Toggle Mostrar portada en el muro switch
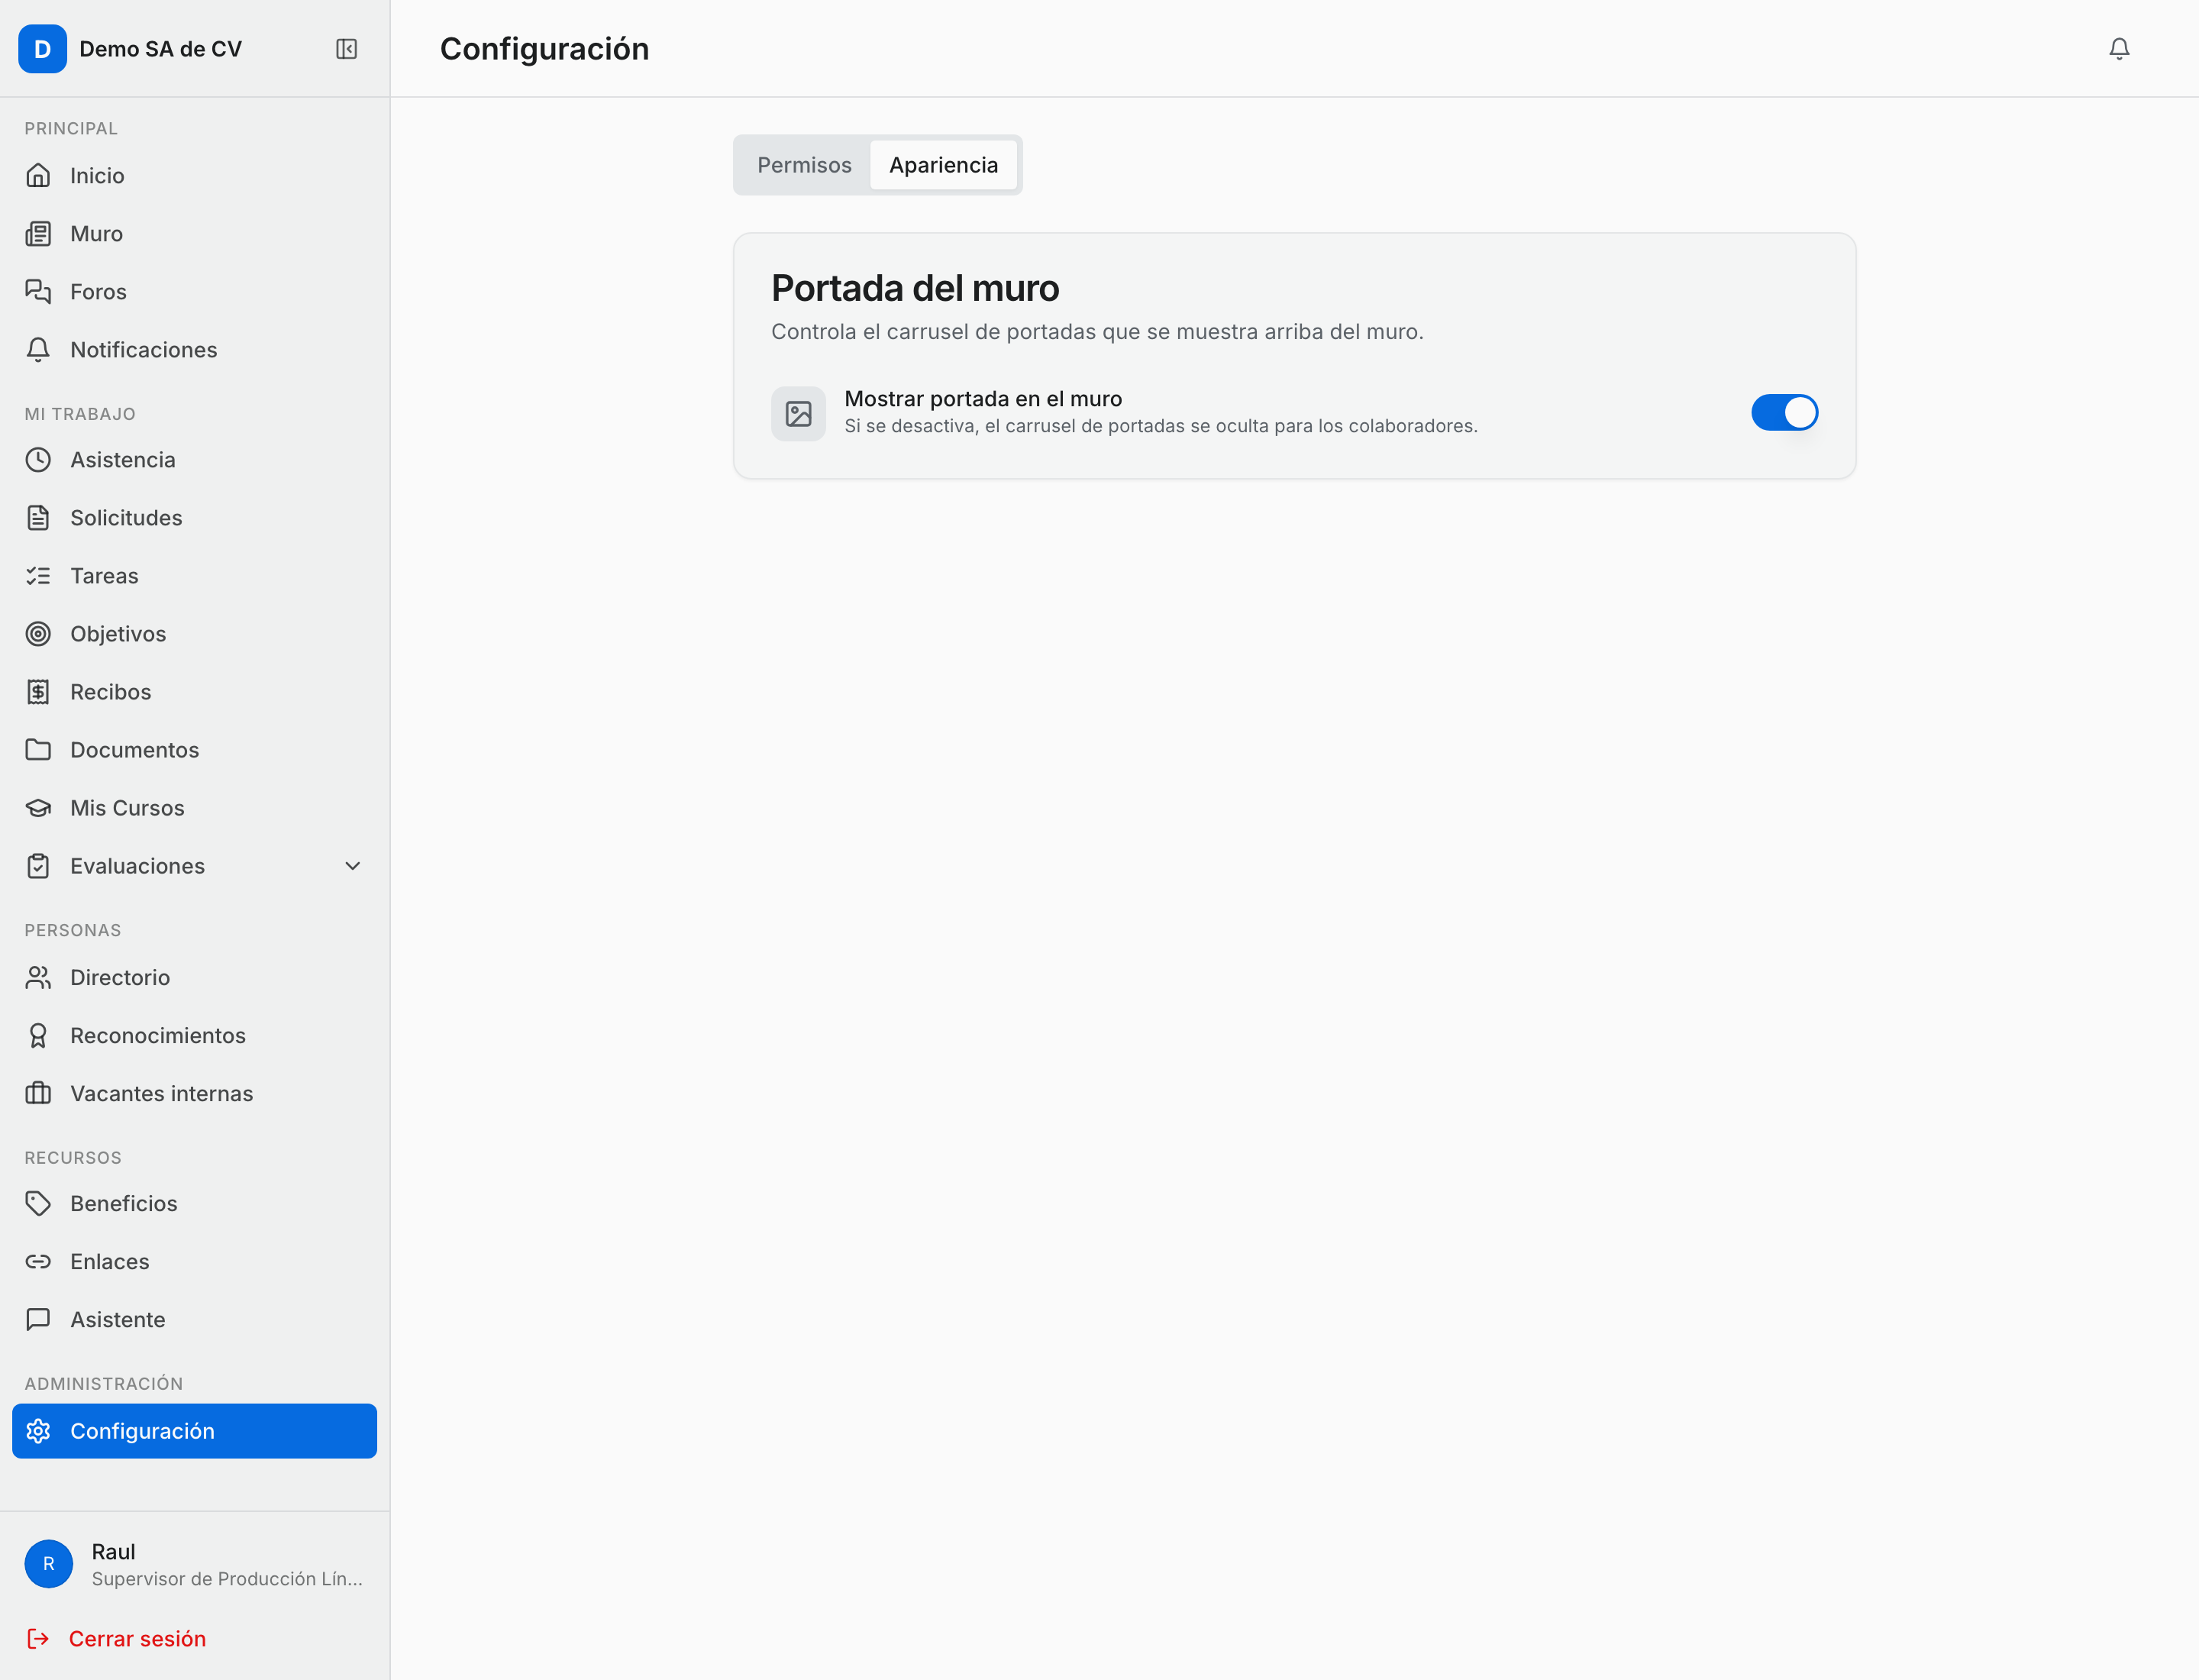The width and height of the screenshot is (2199, 1680). click(1784, 413)
